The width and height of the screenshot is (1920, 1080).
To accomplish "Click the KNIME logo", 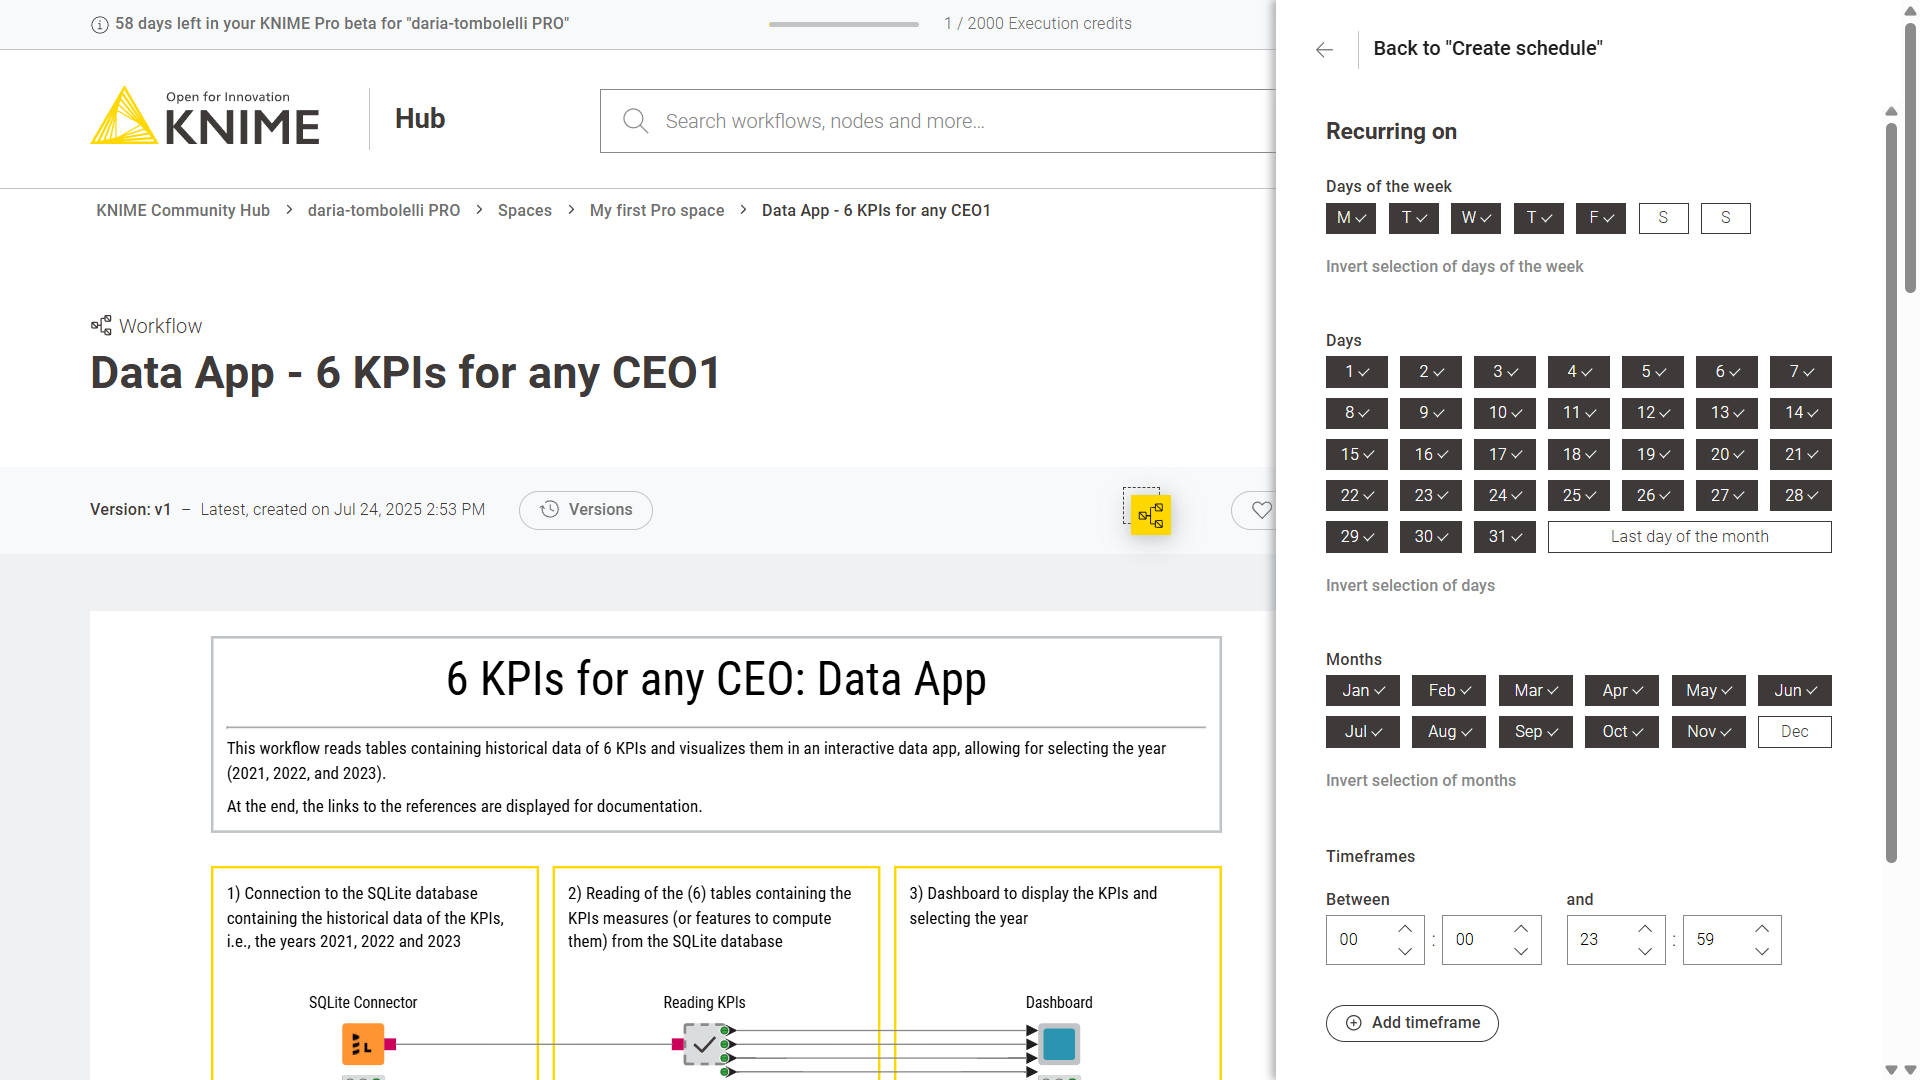I will 205,117.
